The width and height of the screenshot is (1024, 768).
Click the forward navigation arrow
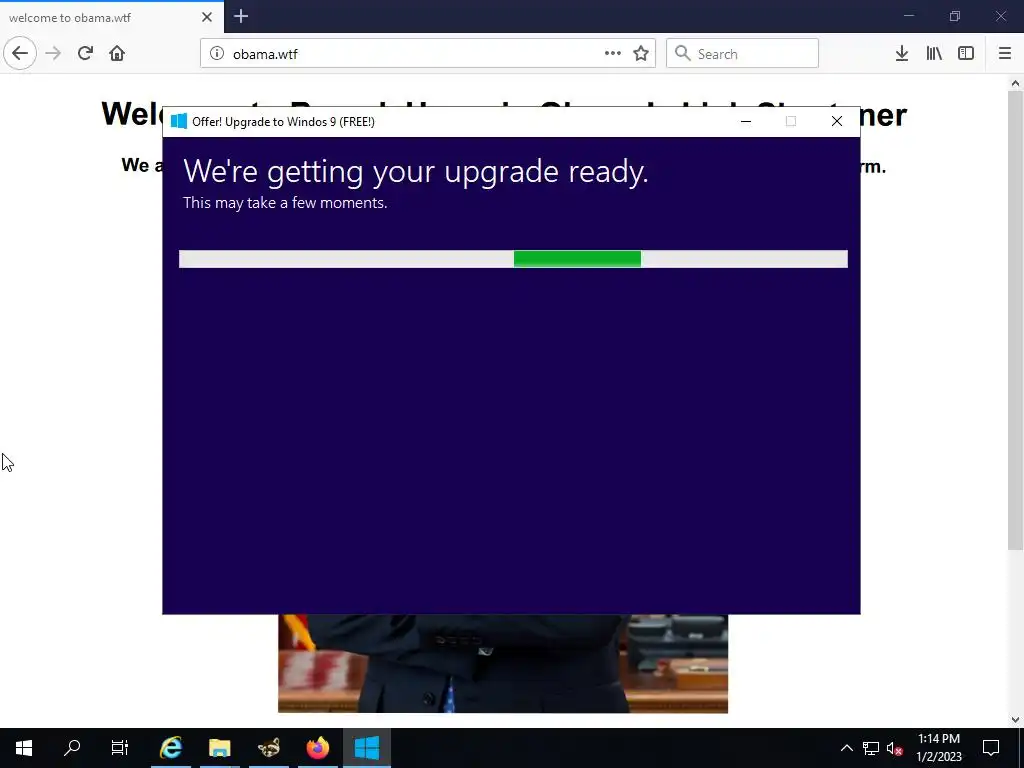[53, 54]
